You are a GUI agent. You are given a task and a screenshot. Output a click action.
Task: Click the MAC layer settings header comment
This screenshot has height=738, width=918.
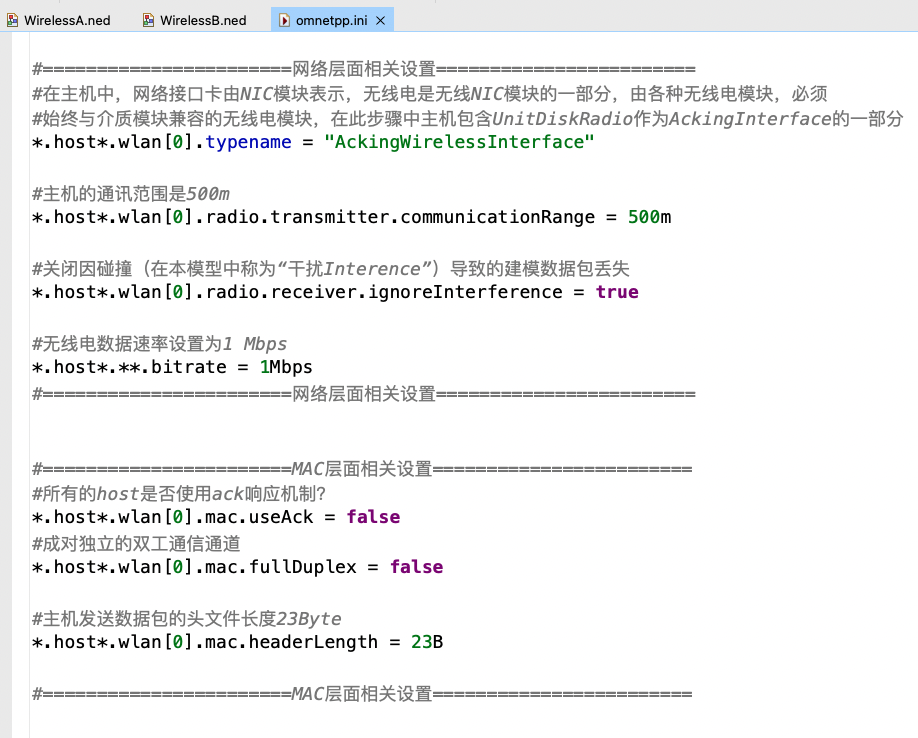pos(363,468)
